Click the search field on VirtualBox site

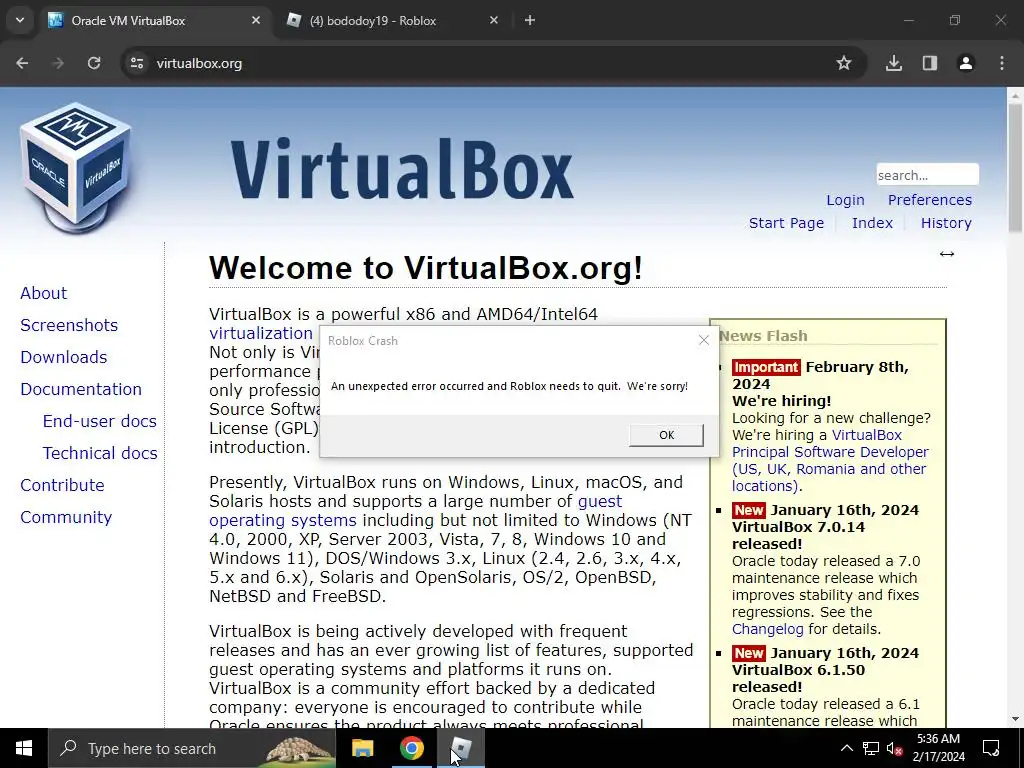(927, 175)
